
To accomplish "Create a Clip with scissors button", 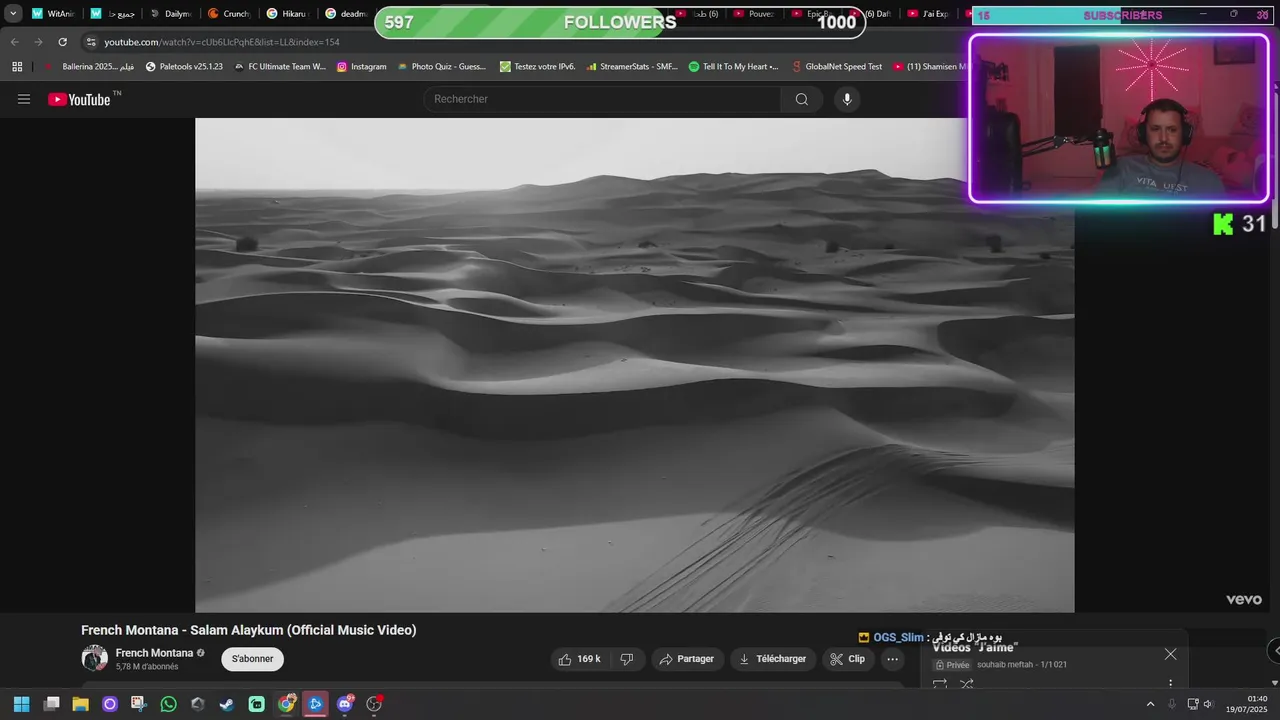I will [x=847, y=659].
